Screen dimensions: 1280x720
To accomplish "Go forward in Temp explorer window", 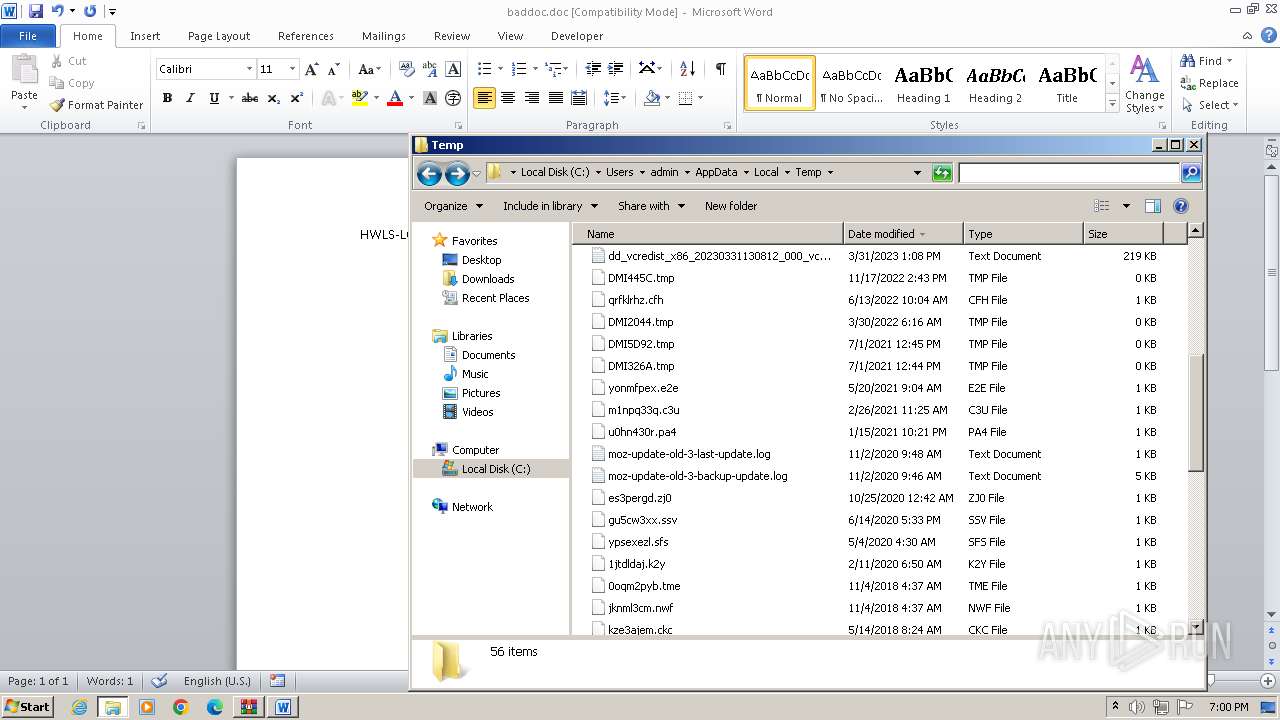I will (x=457, y=173).
